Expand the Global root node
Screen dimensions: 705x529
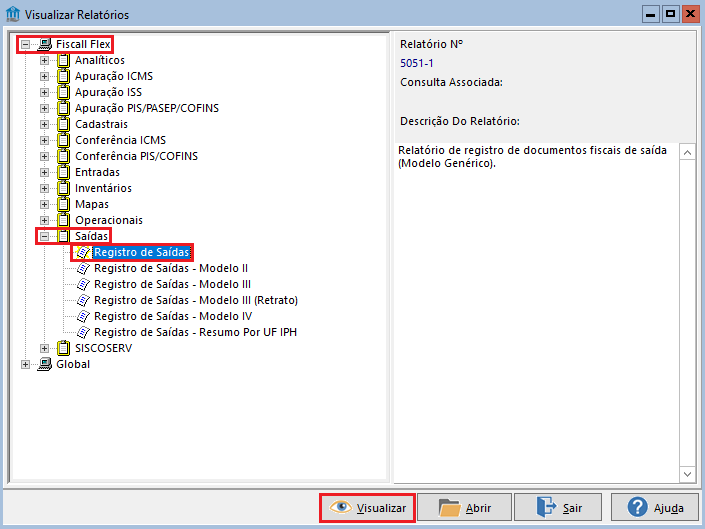pyautogui.click(x=26, y=365)
